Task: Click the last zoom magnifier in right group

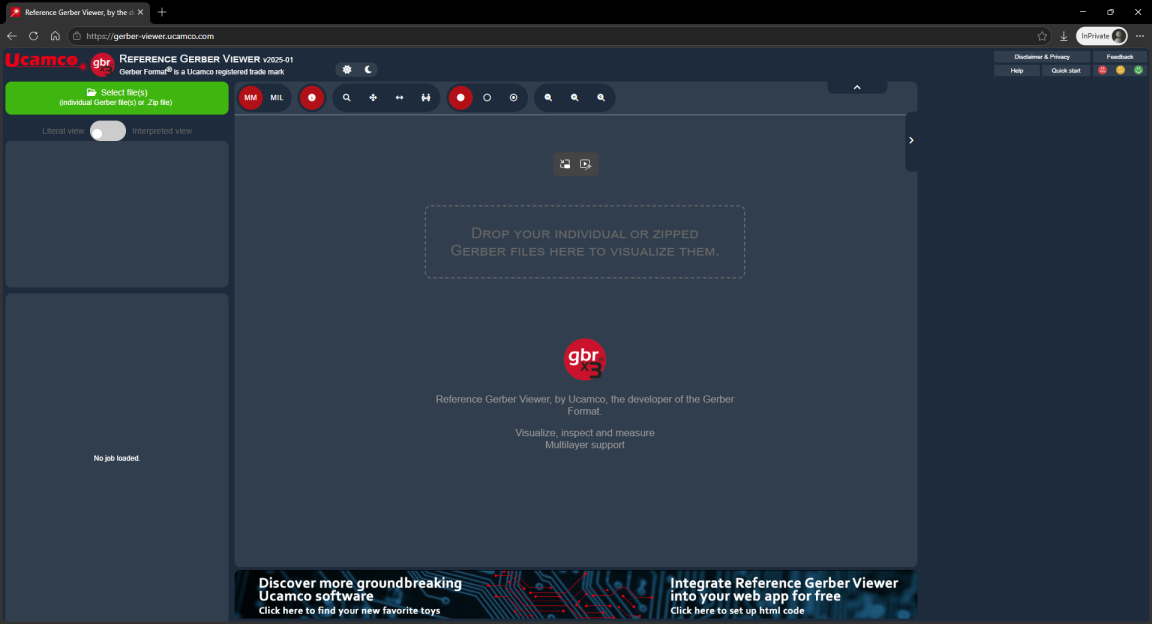Action: [601, 98]
